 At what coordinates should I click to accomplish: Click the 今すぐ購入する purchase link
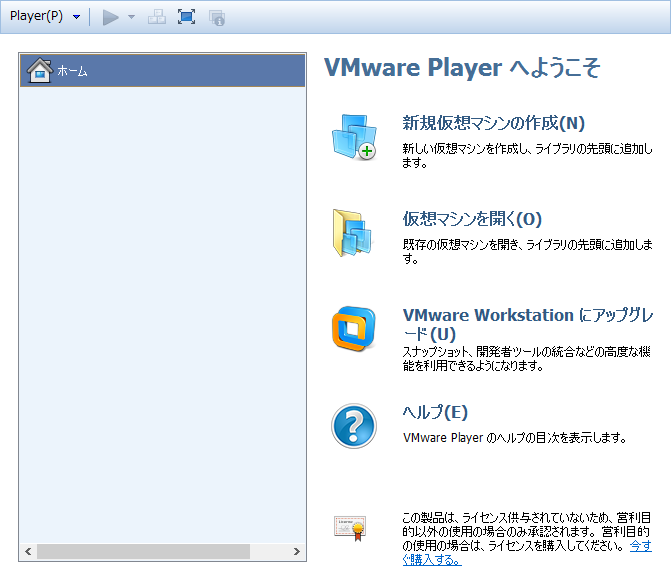[x=527, y=553]
